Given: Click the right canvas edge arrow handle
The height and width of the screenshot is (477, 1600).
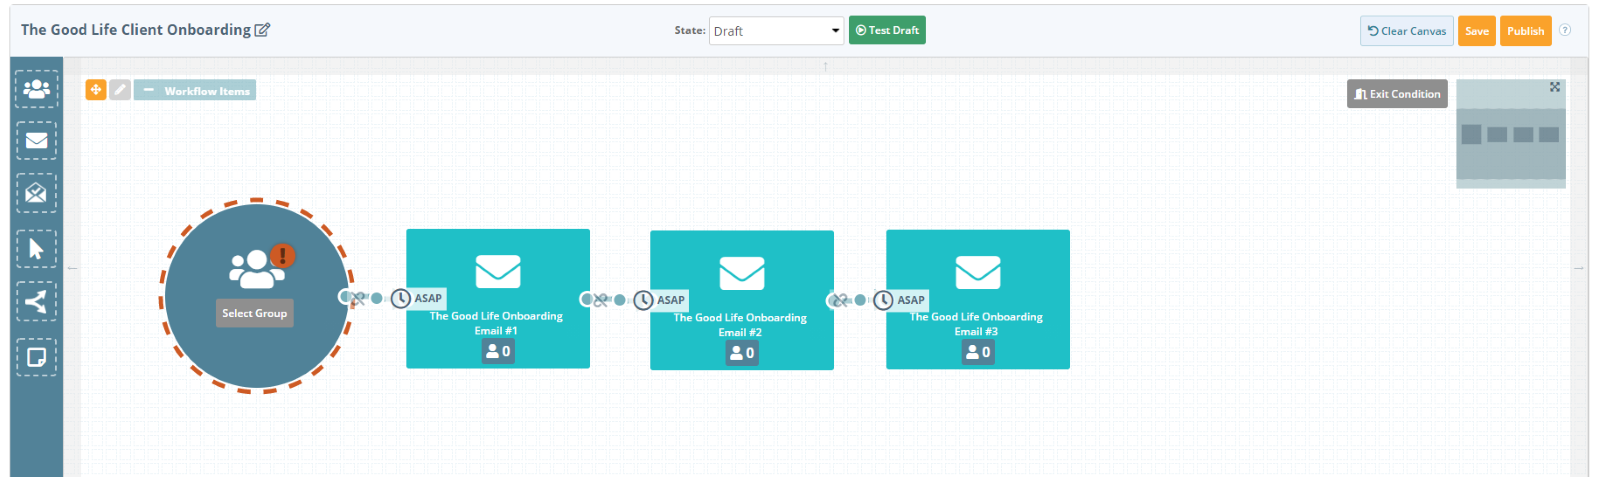Looking at the screenshot, I should pos(1579,268).
